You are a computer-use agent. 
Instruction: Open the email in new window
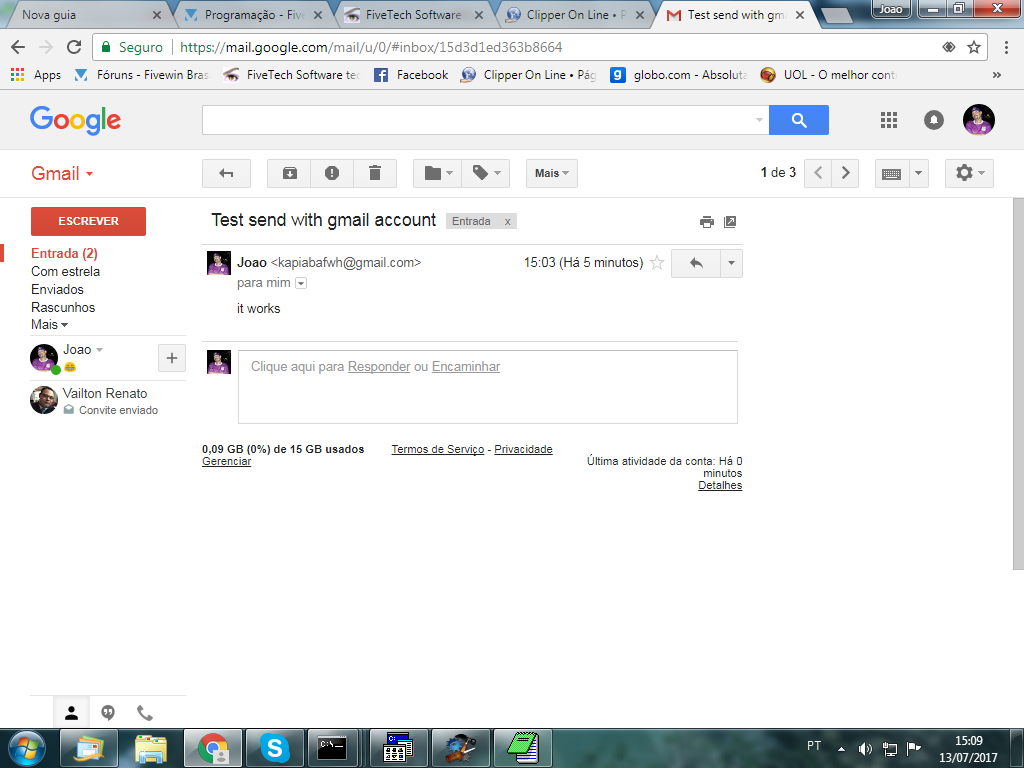730,222
